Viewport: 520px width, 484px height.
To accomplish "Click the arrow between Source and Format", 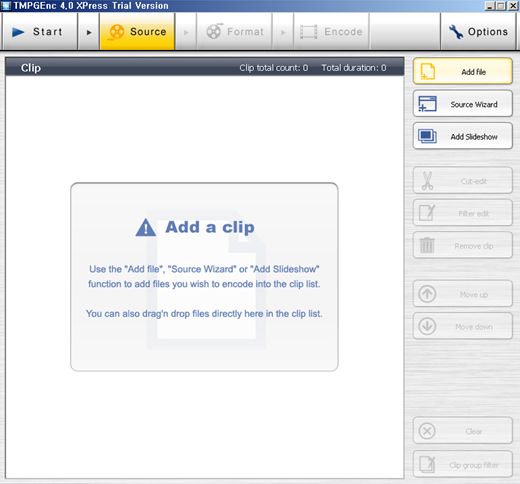I will pos(186,32).
